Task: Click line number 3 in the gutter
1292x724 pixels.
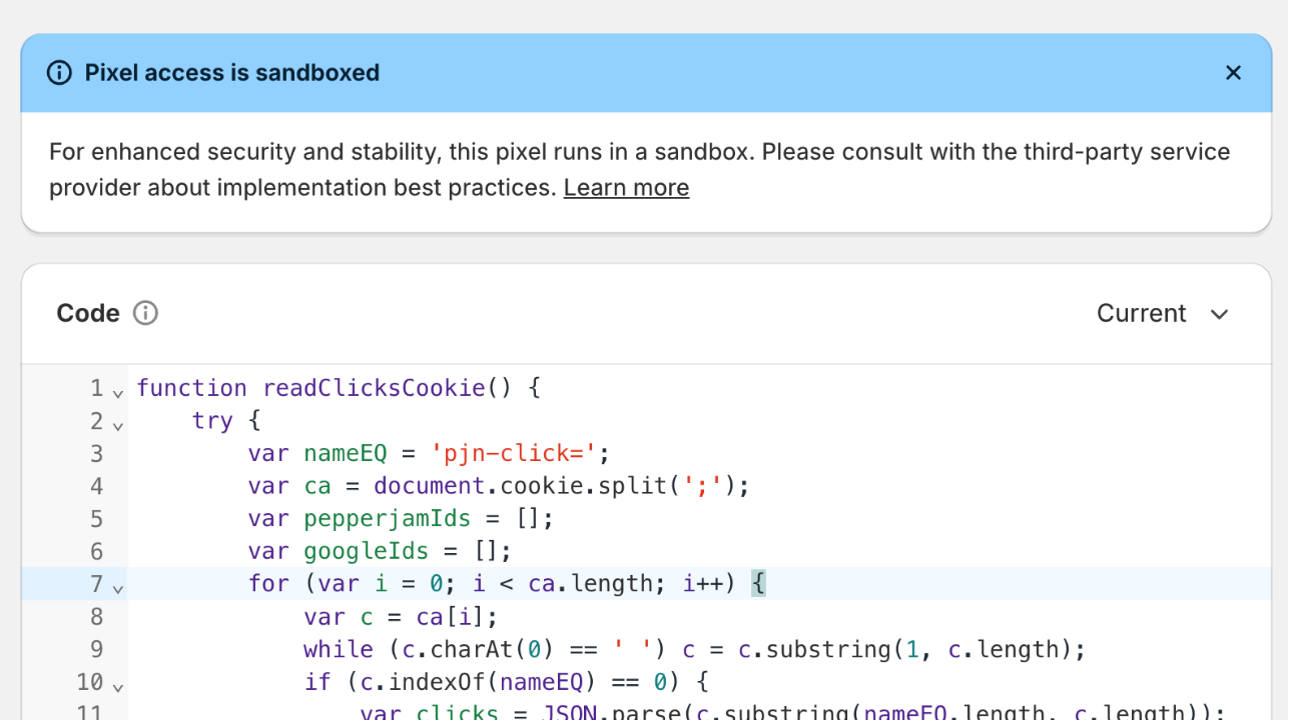Action: pos(96,454)
